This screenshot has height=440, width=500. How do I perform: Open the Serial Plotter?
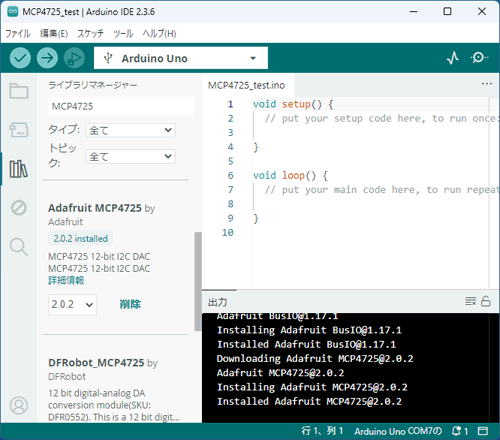click(453, 58)
